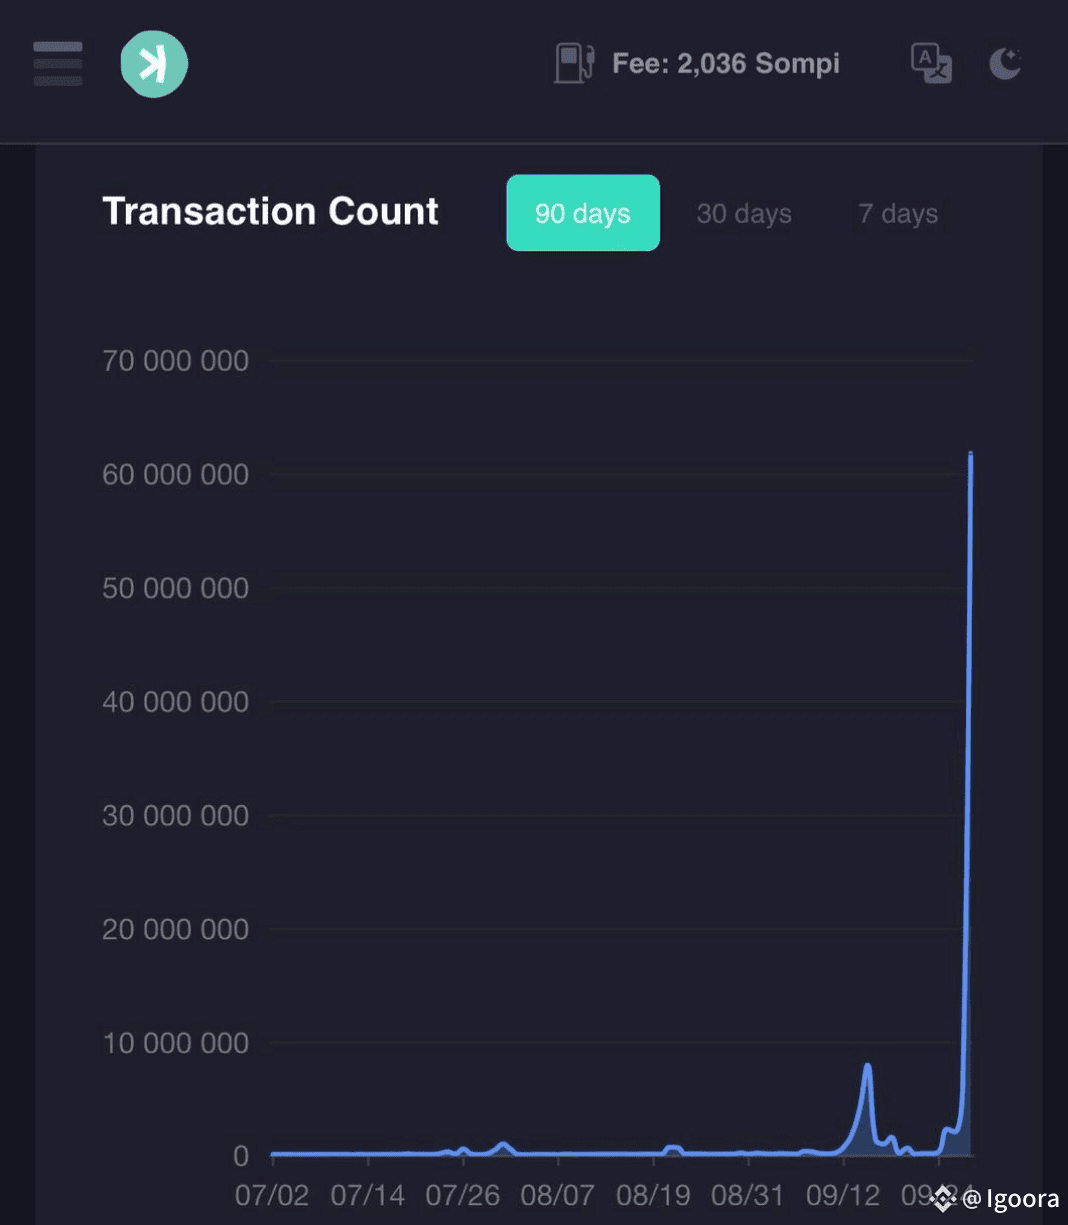Toggle dark mode with the moon icon
This screenshot has height=1225, width=1068.
(1005, 64)
